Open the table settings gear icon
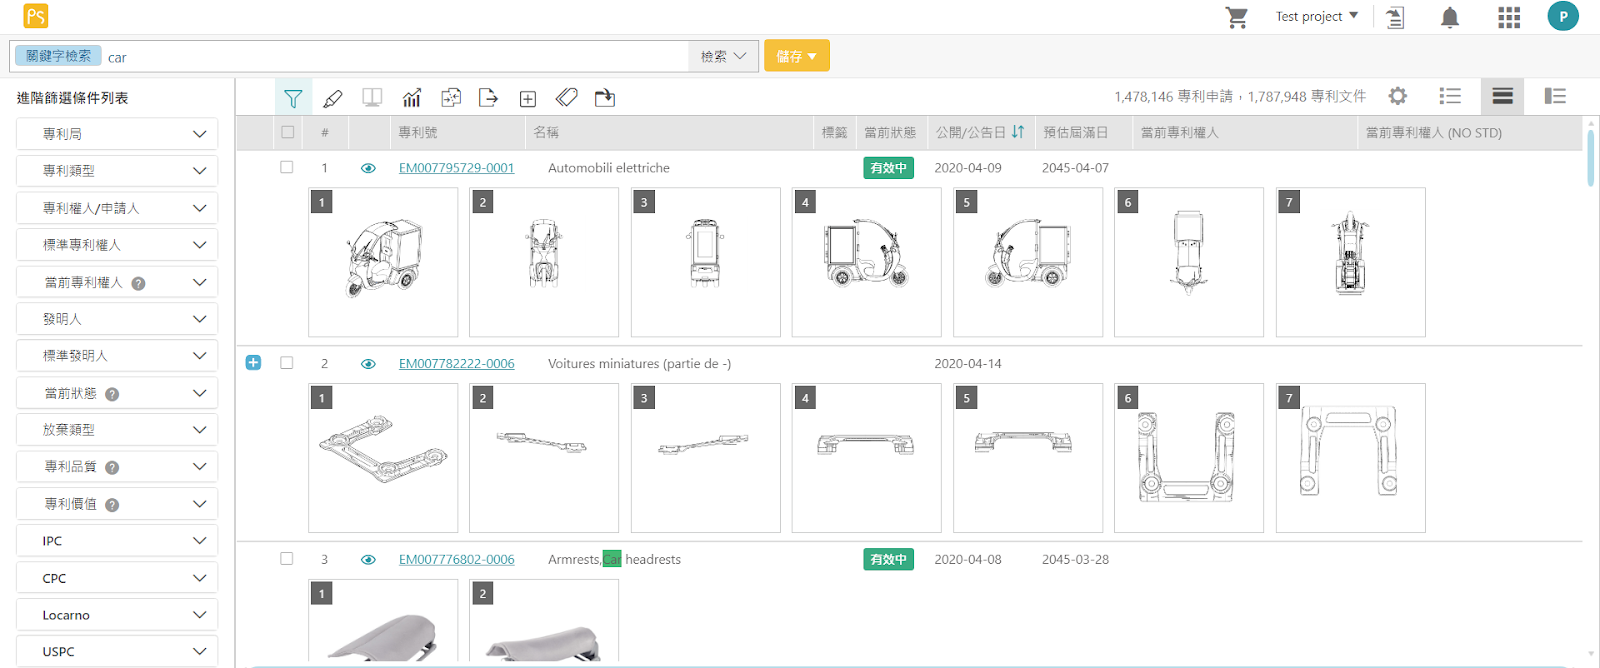The height and width of the screenshot is (668, 1600). (1398, 96)
